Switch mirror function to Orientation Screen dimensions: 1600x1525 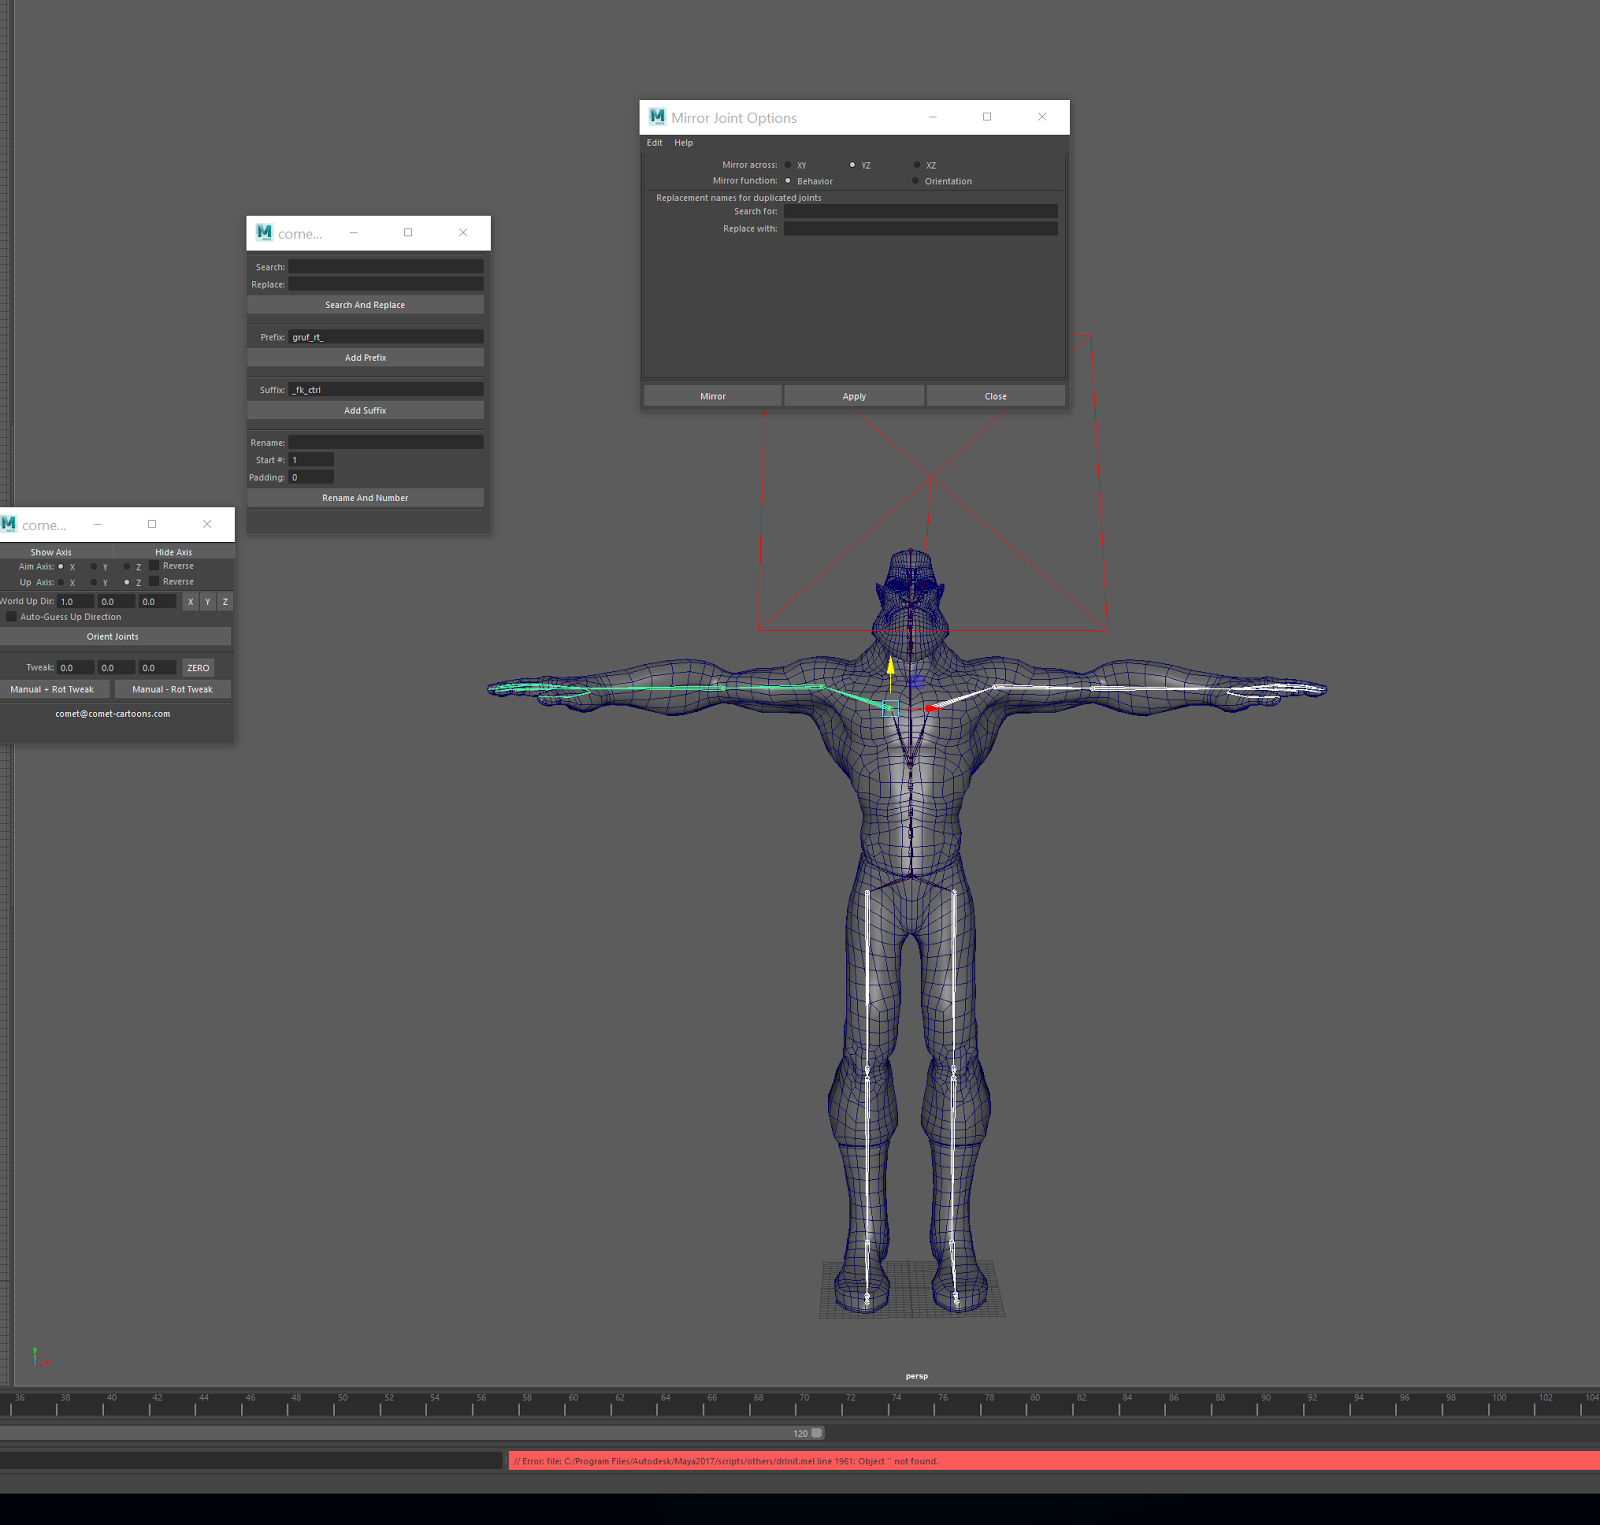tap(916, 181)
